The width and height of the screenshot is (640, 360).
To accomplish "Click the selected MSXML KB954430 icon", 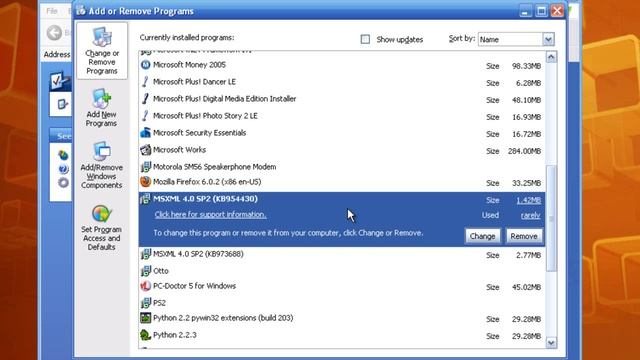I will pyautogui.click(x=145, y=199).
